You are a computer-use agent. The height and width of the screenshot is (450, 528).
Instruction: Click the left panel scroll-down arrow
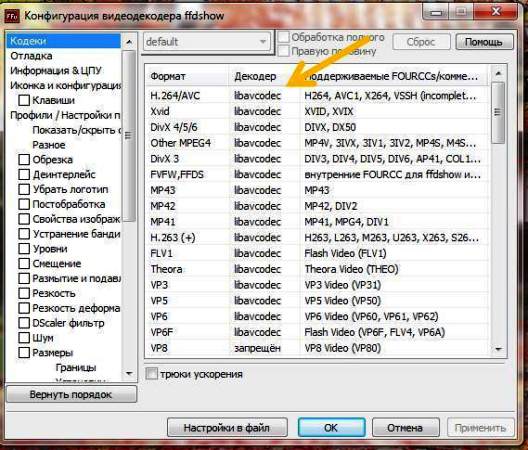[x=129, y=373]
